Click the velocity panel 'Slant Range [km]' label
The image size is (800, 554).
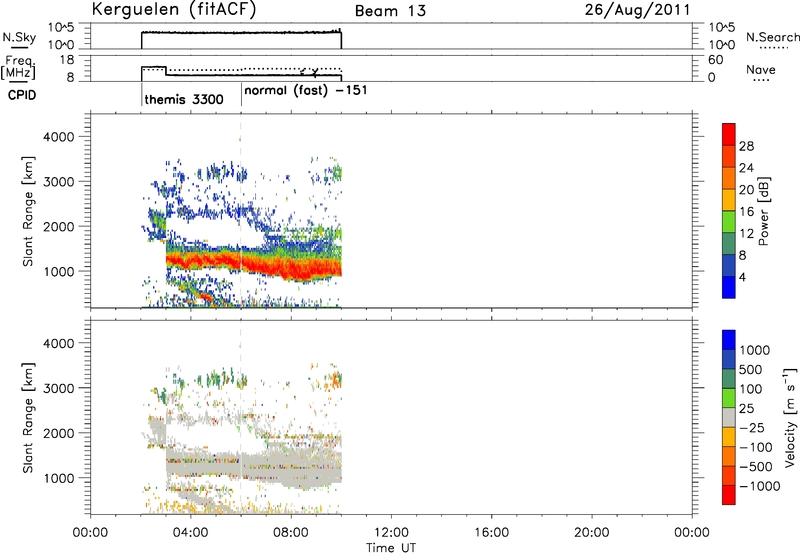(28, 418)
